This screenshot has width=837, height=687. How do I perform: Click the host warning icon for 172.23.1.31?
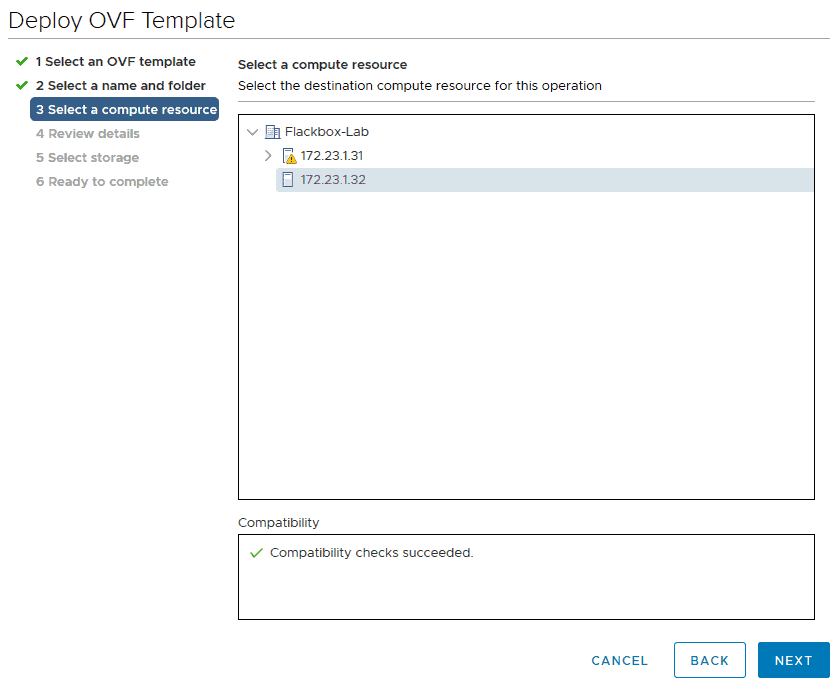coord(289,156)
